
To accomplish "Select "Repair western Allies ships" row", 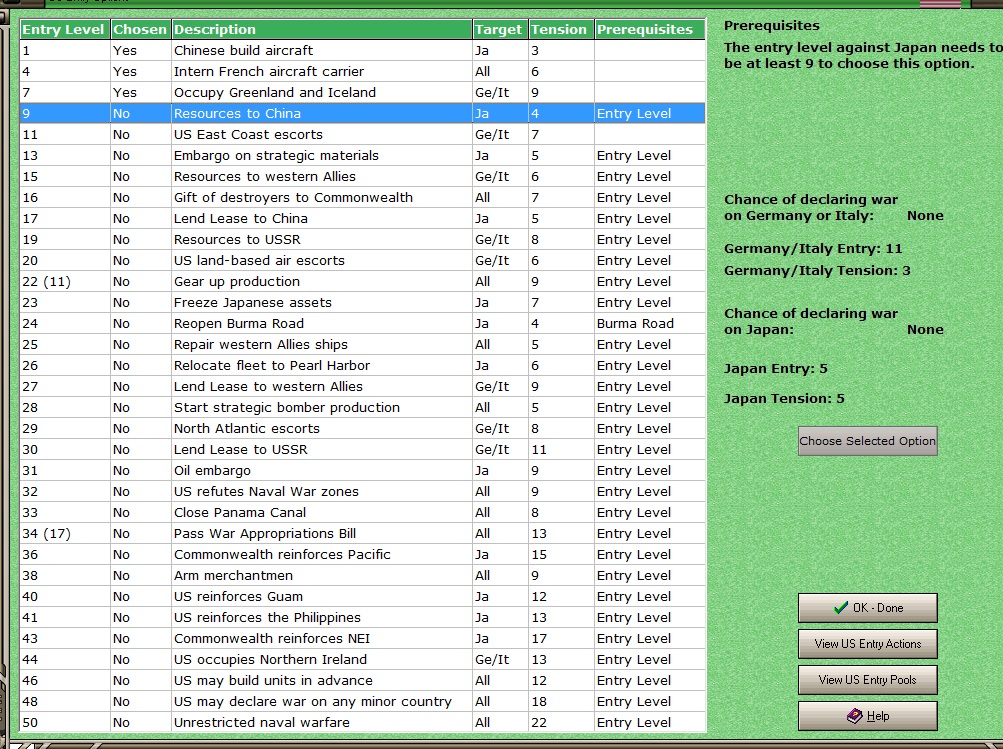I will tap(363, 345).
